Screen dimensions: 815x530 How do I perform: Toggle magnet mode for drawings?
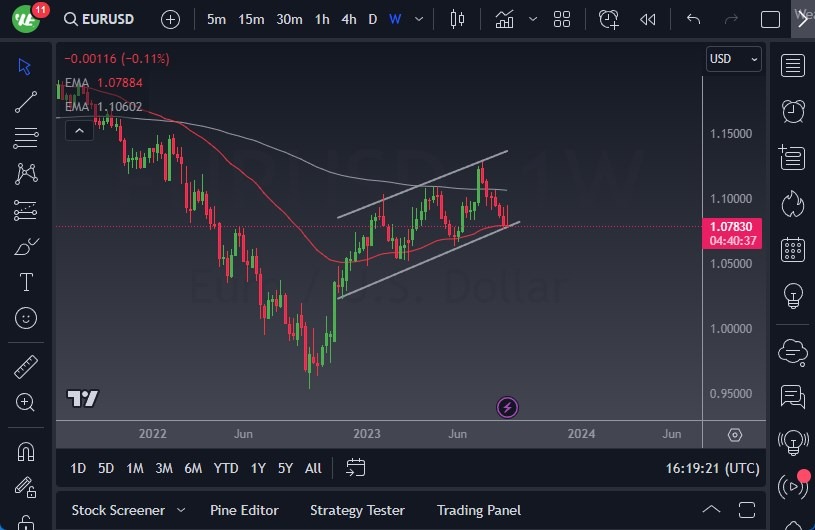(x=26, y=451)
